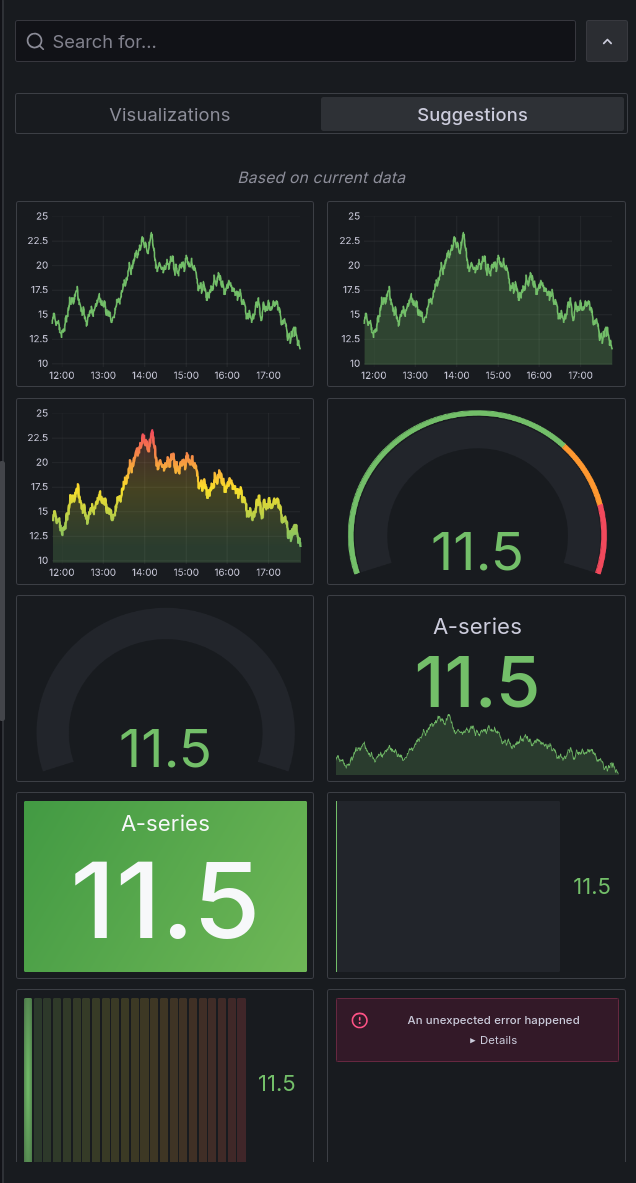
Task: Switch to the Visualizations tab
Action: (169, 115)
